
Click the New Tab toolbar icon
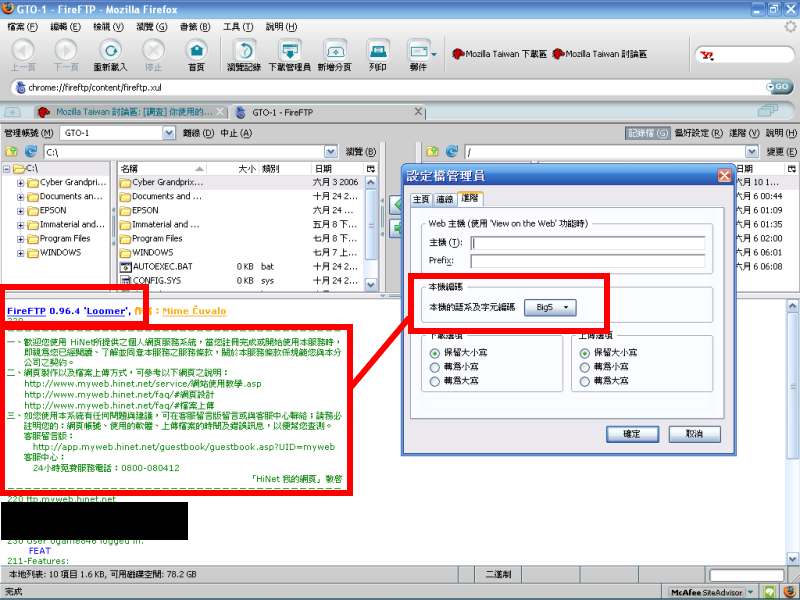(335, 51)
